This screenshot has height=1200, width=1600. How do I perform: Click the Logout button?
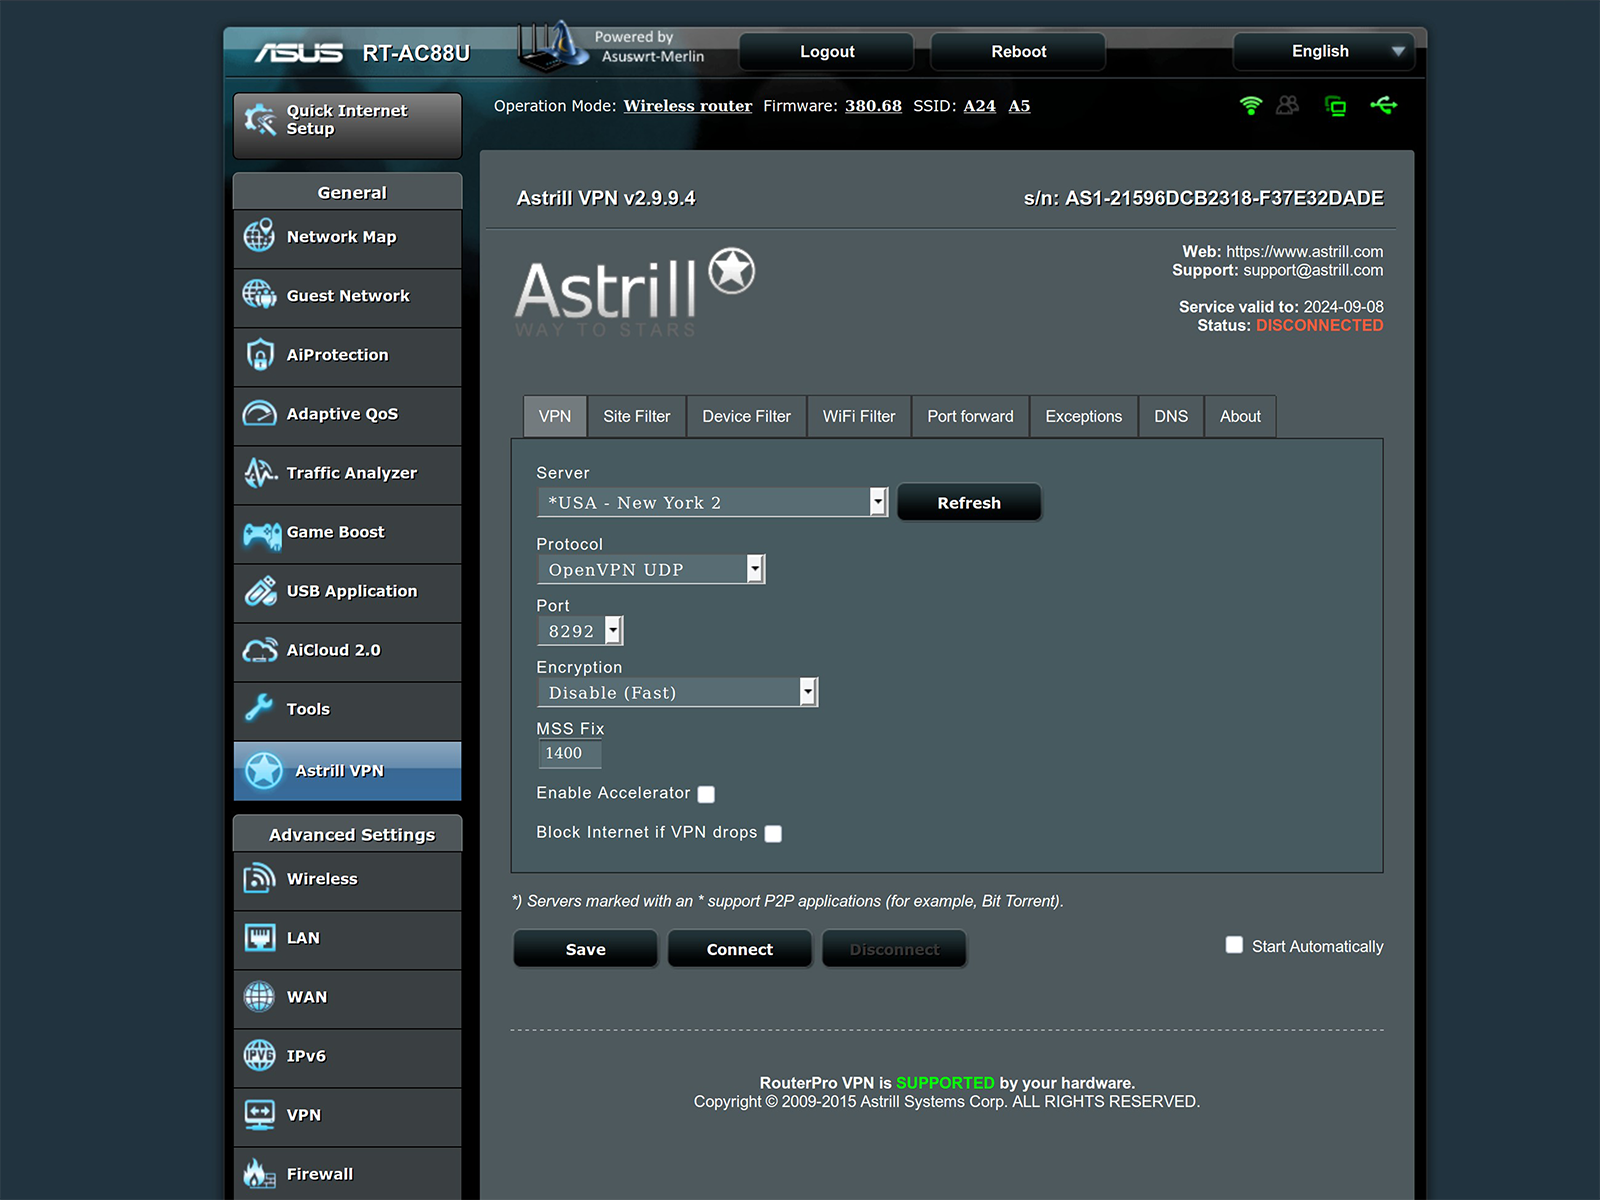tap(827, 51)
